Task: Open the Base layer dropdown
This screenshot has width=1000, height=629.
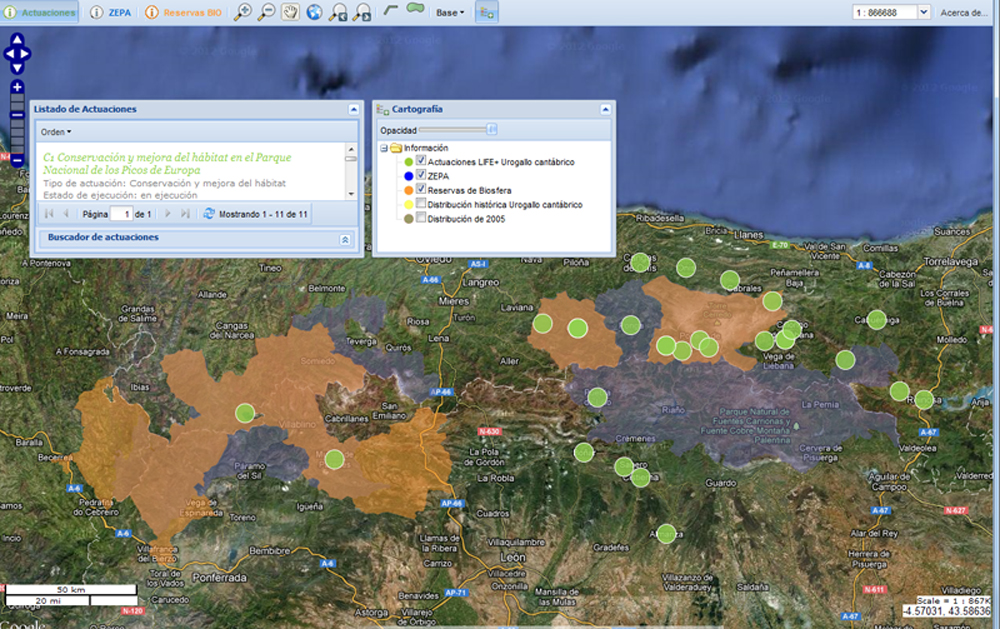Action: coord(451,13)
